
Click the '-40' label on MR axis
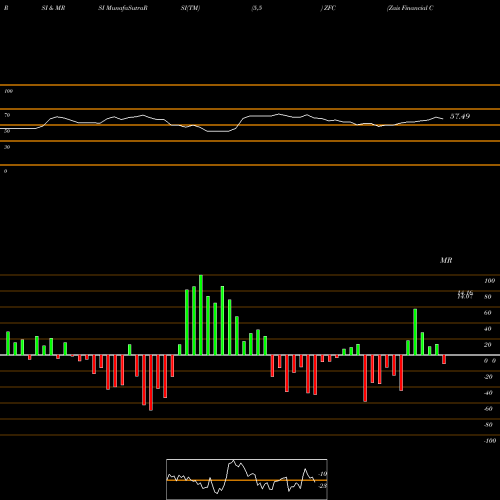(488, 393)
